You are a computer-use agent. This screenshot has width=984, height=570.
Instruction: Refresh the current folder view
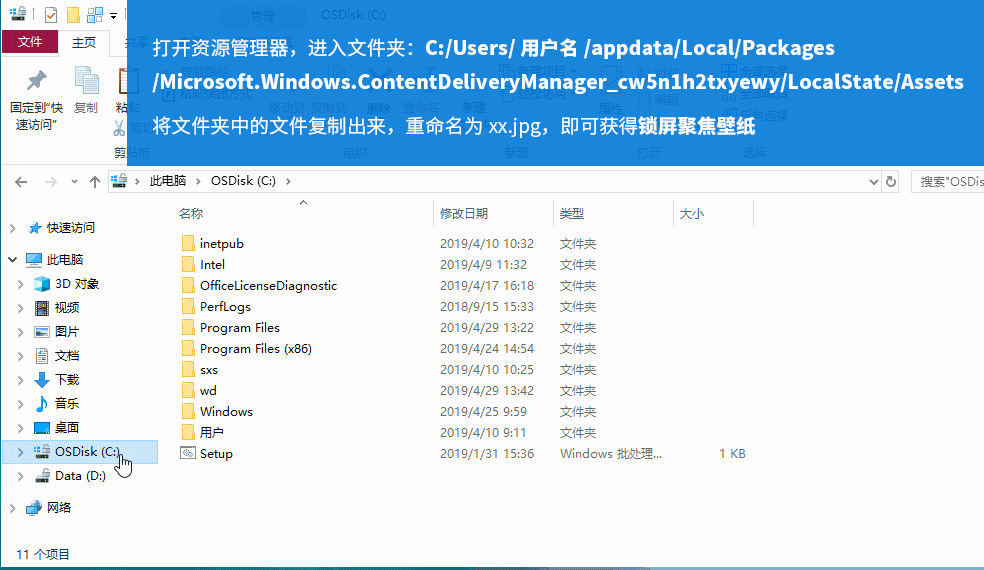point(891,181)
